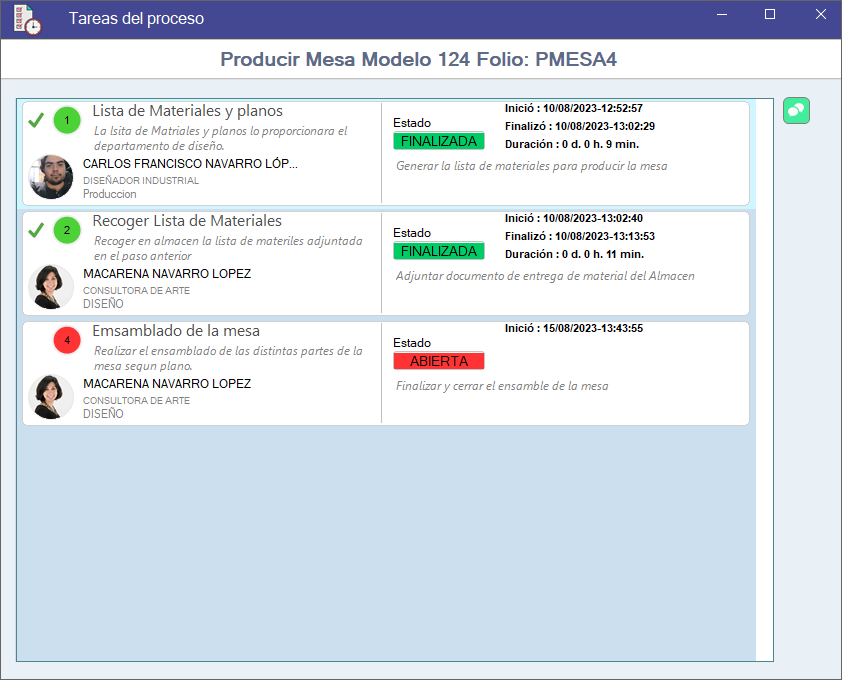The height and width of the screenshot is (680, 842).
Task: Click Duración 0 d. 0 h. 11 min.
Action: [x=575, y=254]
